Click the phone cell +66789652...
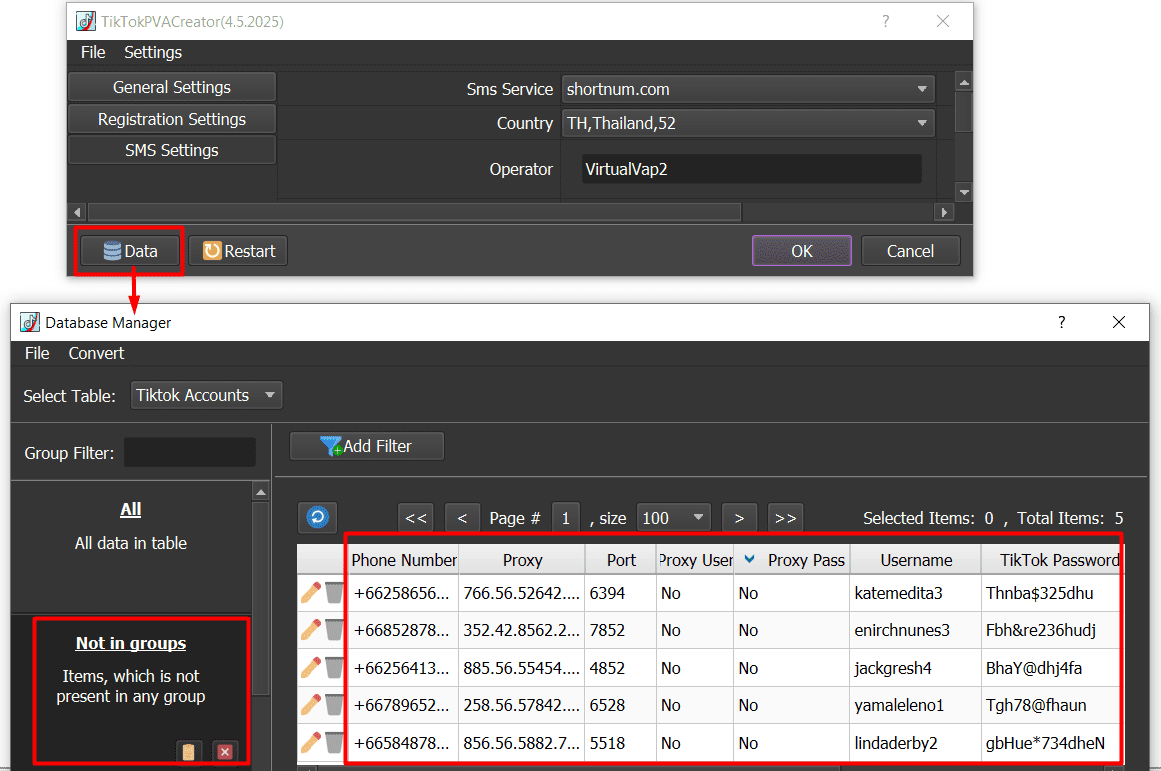The image size is (1161, 771). point(402,705)
